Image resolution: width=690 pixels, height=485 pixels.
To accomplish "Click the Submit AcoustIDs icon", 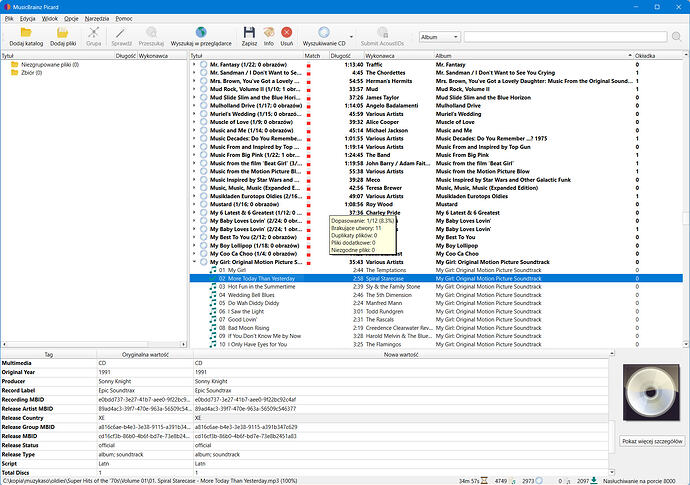I will (382, 32).
